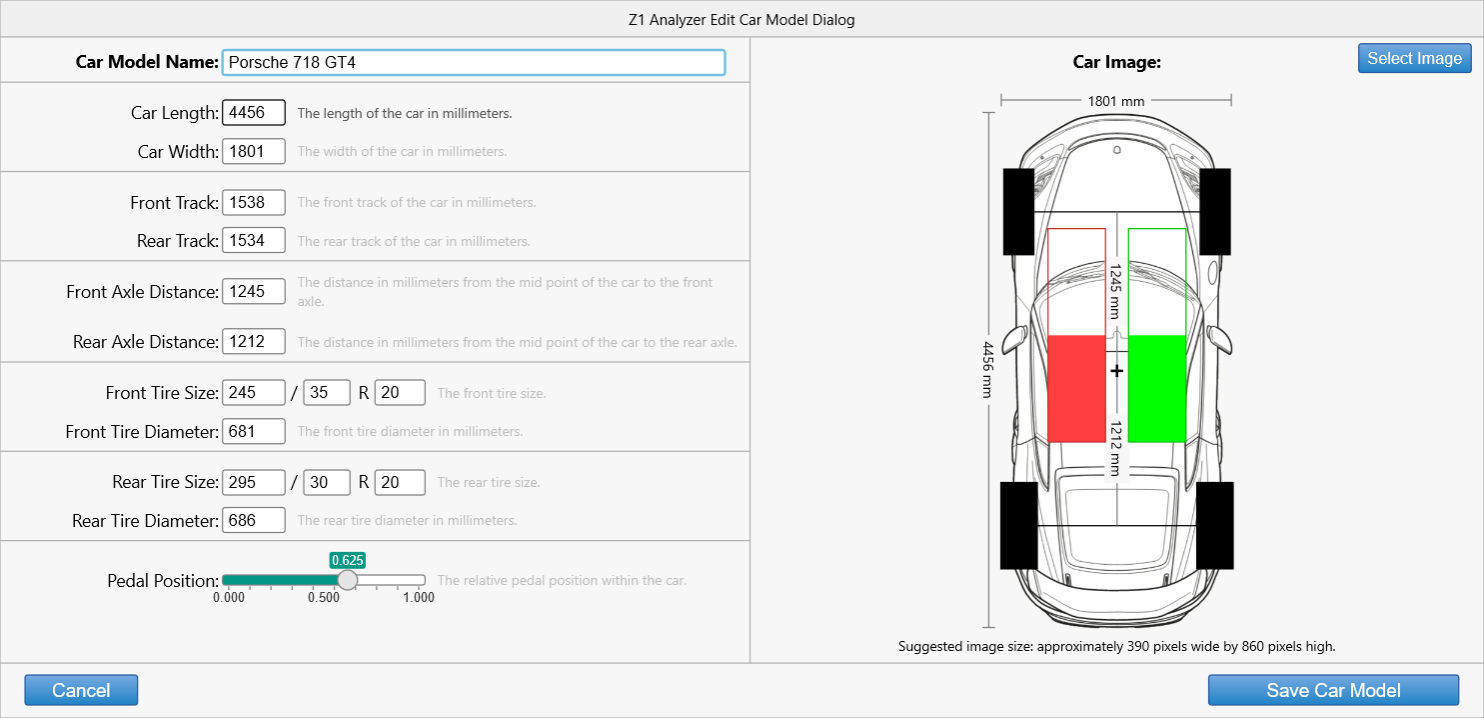Click the Car Width field showing 1801
Viewport: 1484px width, 718px height.
[x=254, y=152]
